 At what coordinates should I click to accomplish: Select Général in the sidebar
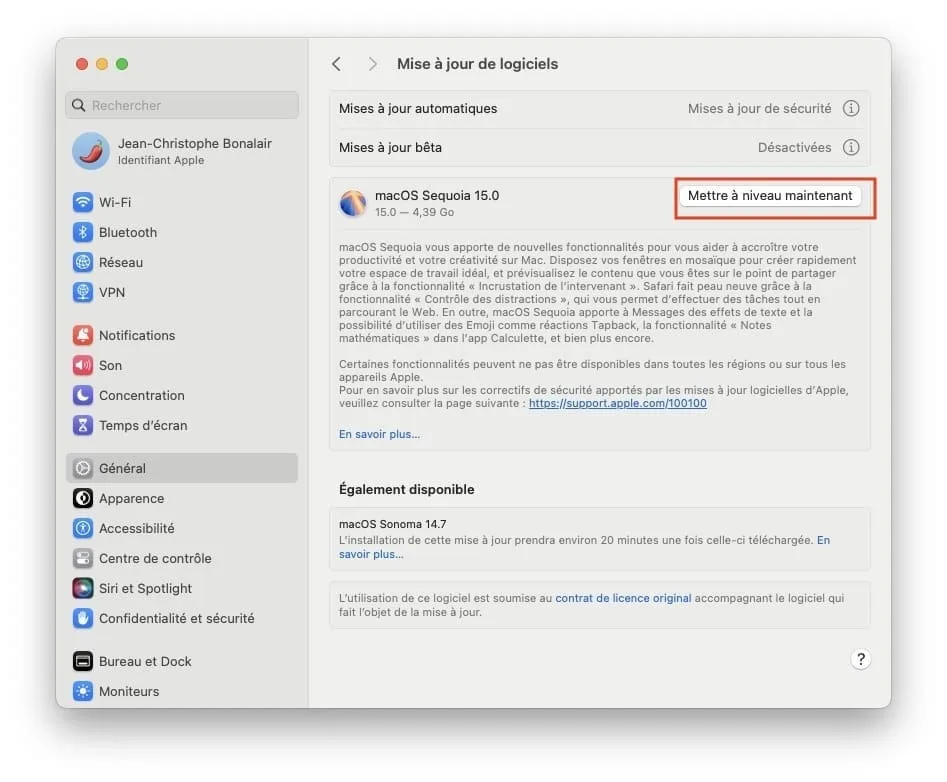point(122,468)
